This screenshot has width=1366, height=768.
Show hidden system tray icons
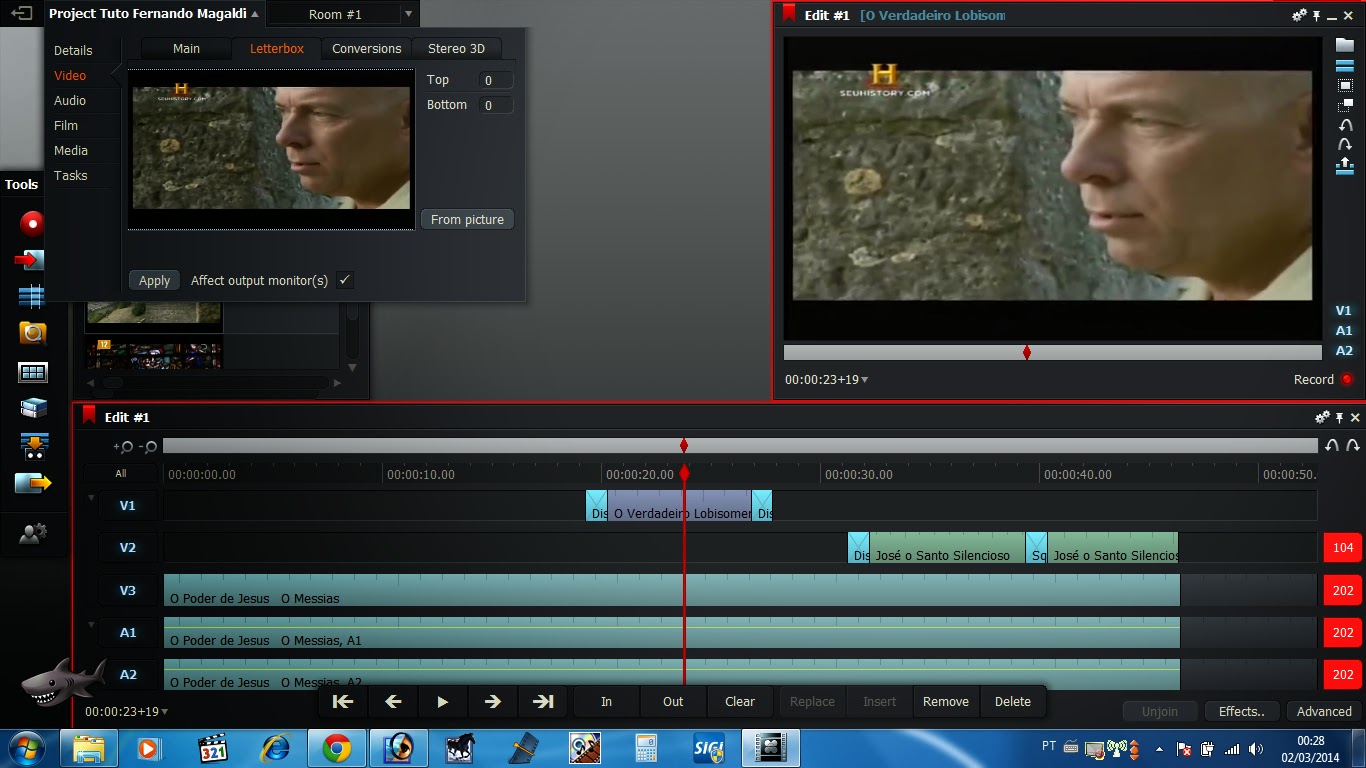1160,749
